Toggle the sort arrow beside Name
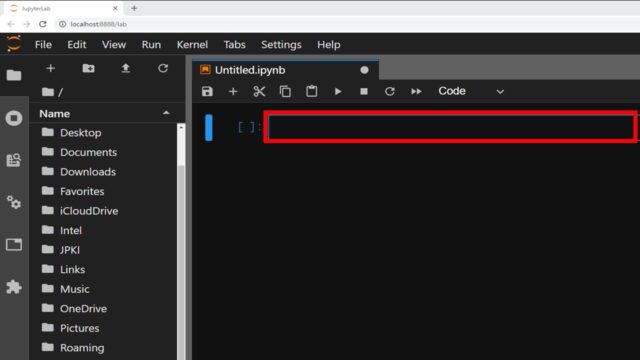This screenshot has width=640, height=360. pos(166,113)
